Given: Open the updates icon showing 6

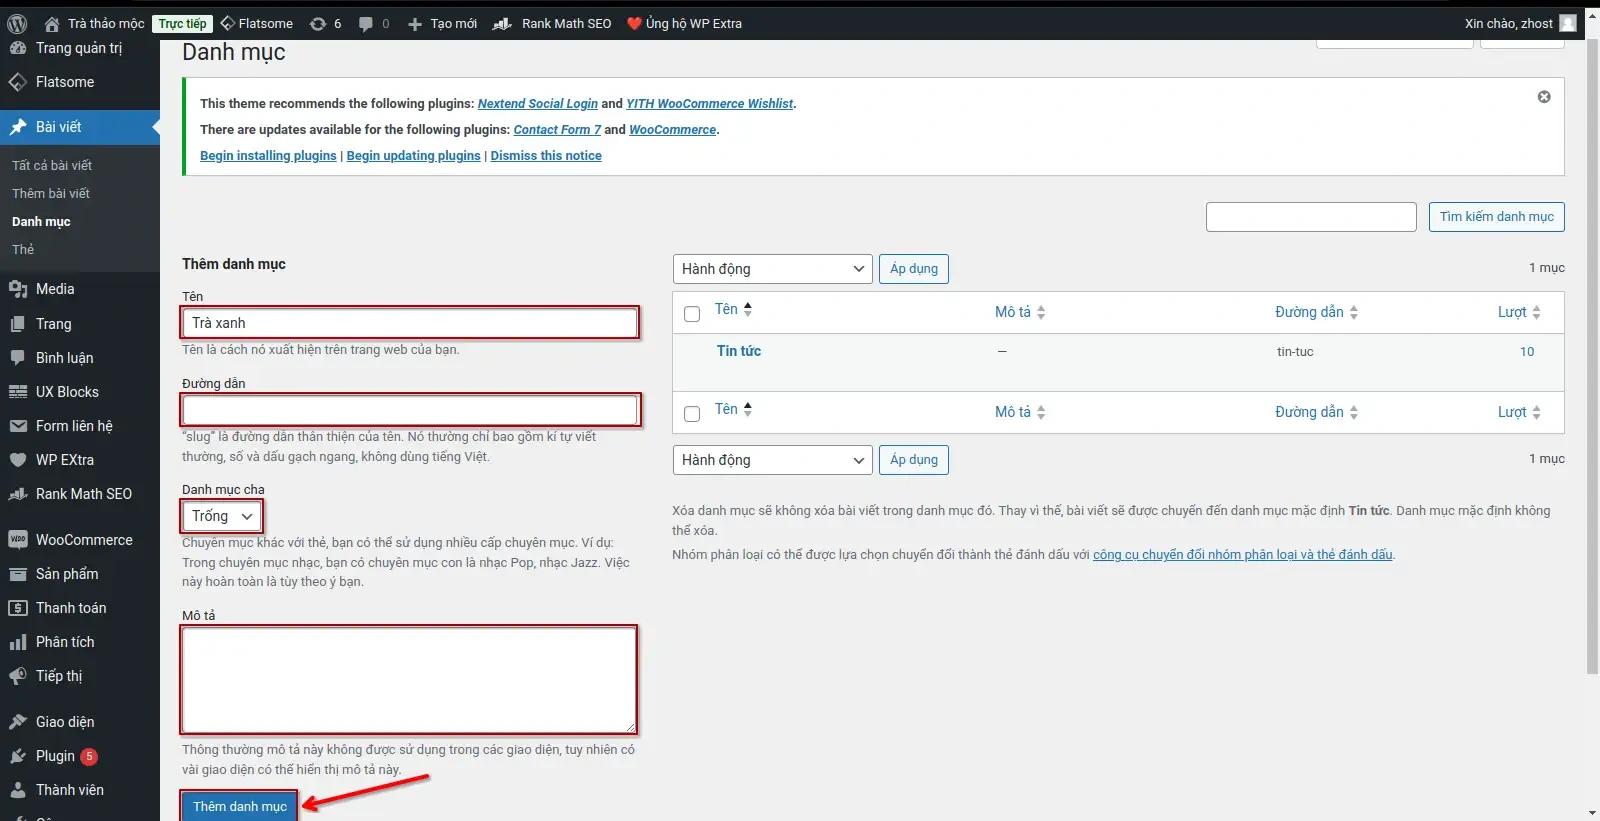Looking at the screenshot, I should pos(325,23).
